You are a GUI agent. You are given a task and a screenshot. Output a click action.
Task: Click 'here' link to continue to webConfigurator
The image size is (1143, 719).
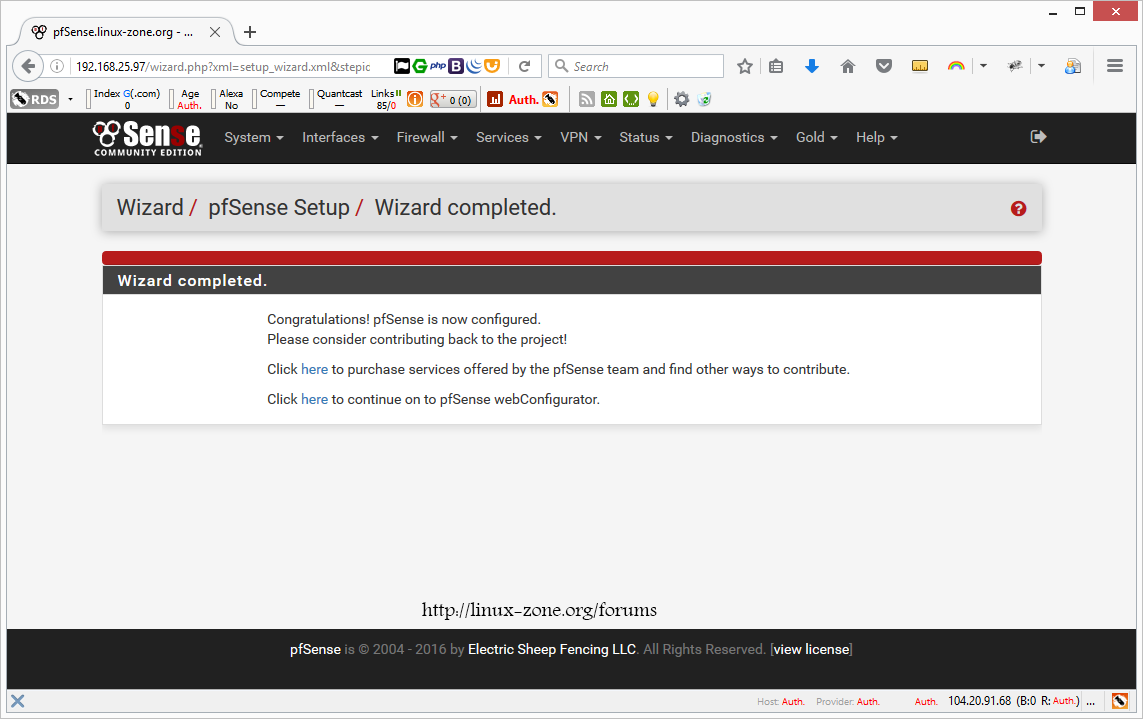tap(314, 399)
